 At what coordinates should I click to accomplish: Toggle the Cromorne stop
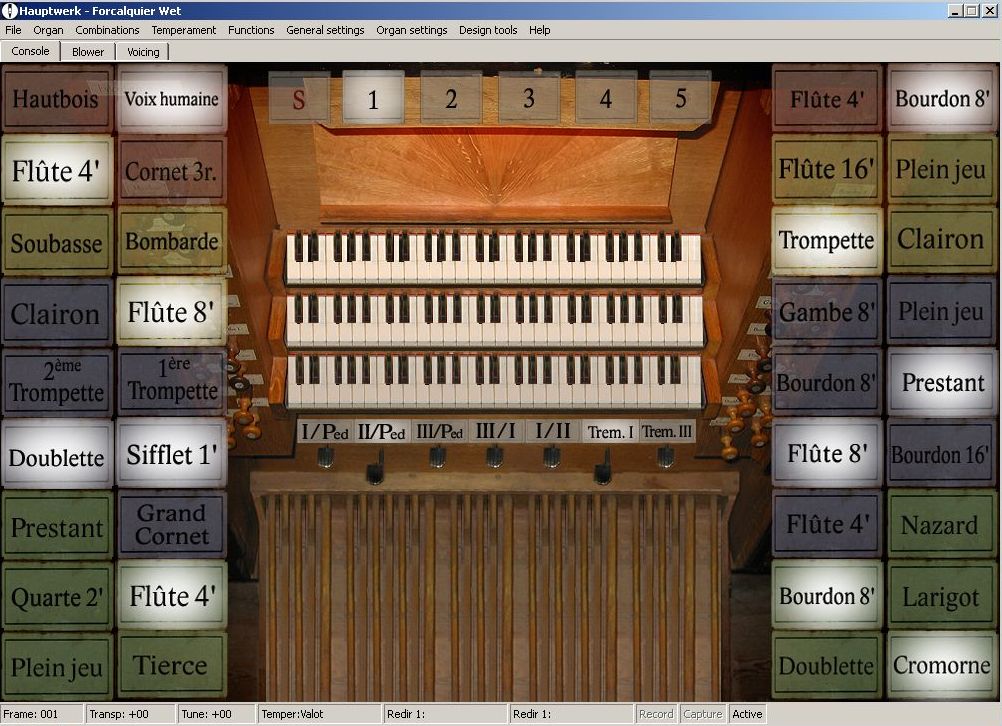coord(942,666)
